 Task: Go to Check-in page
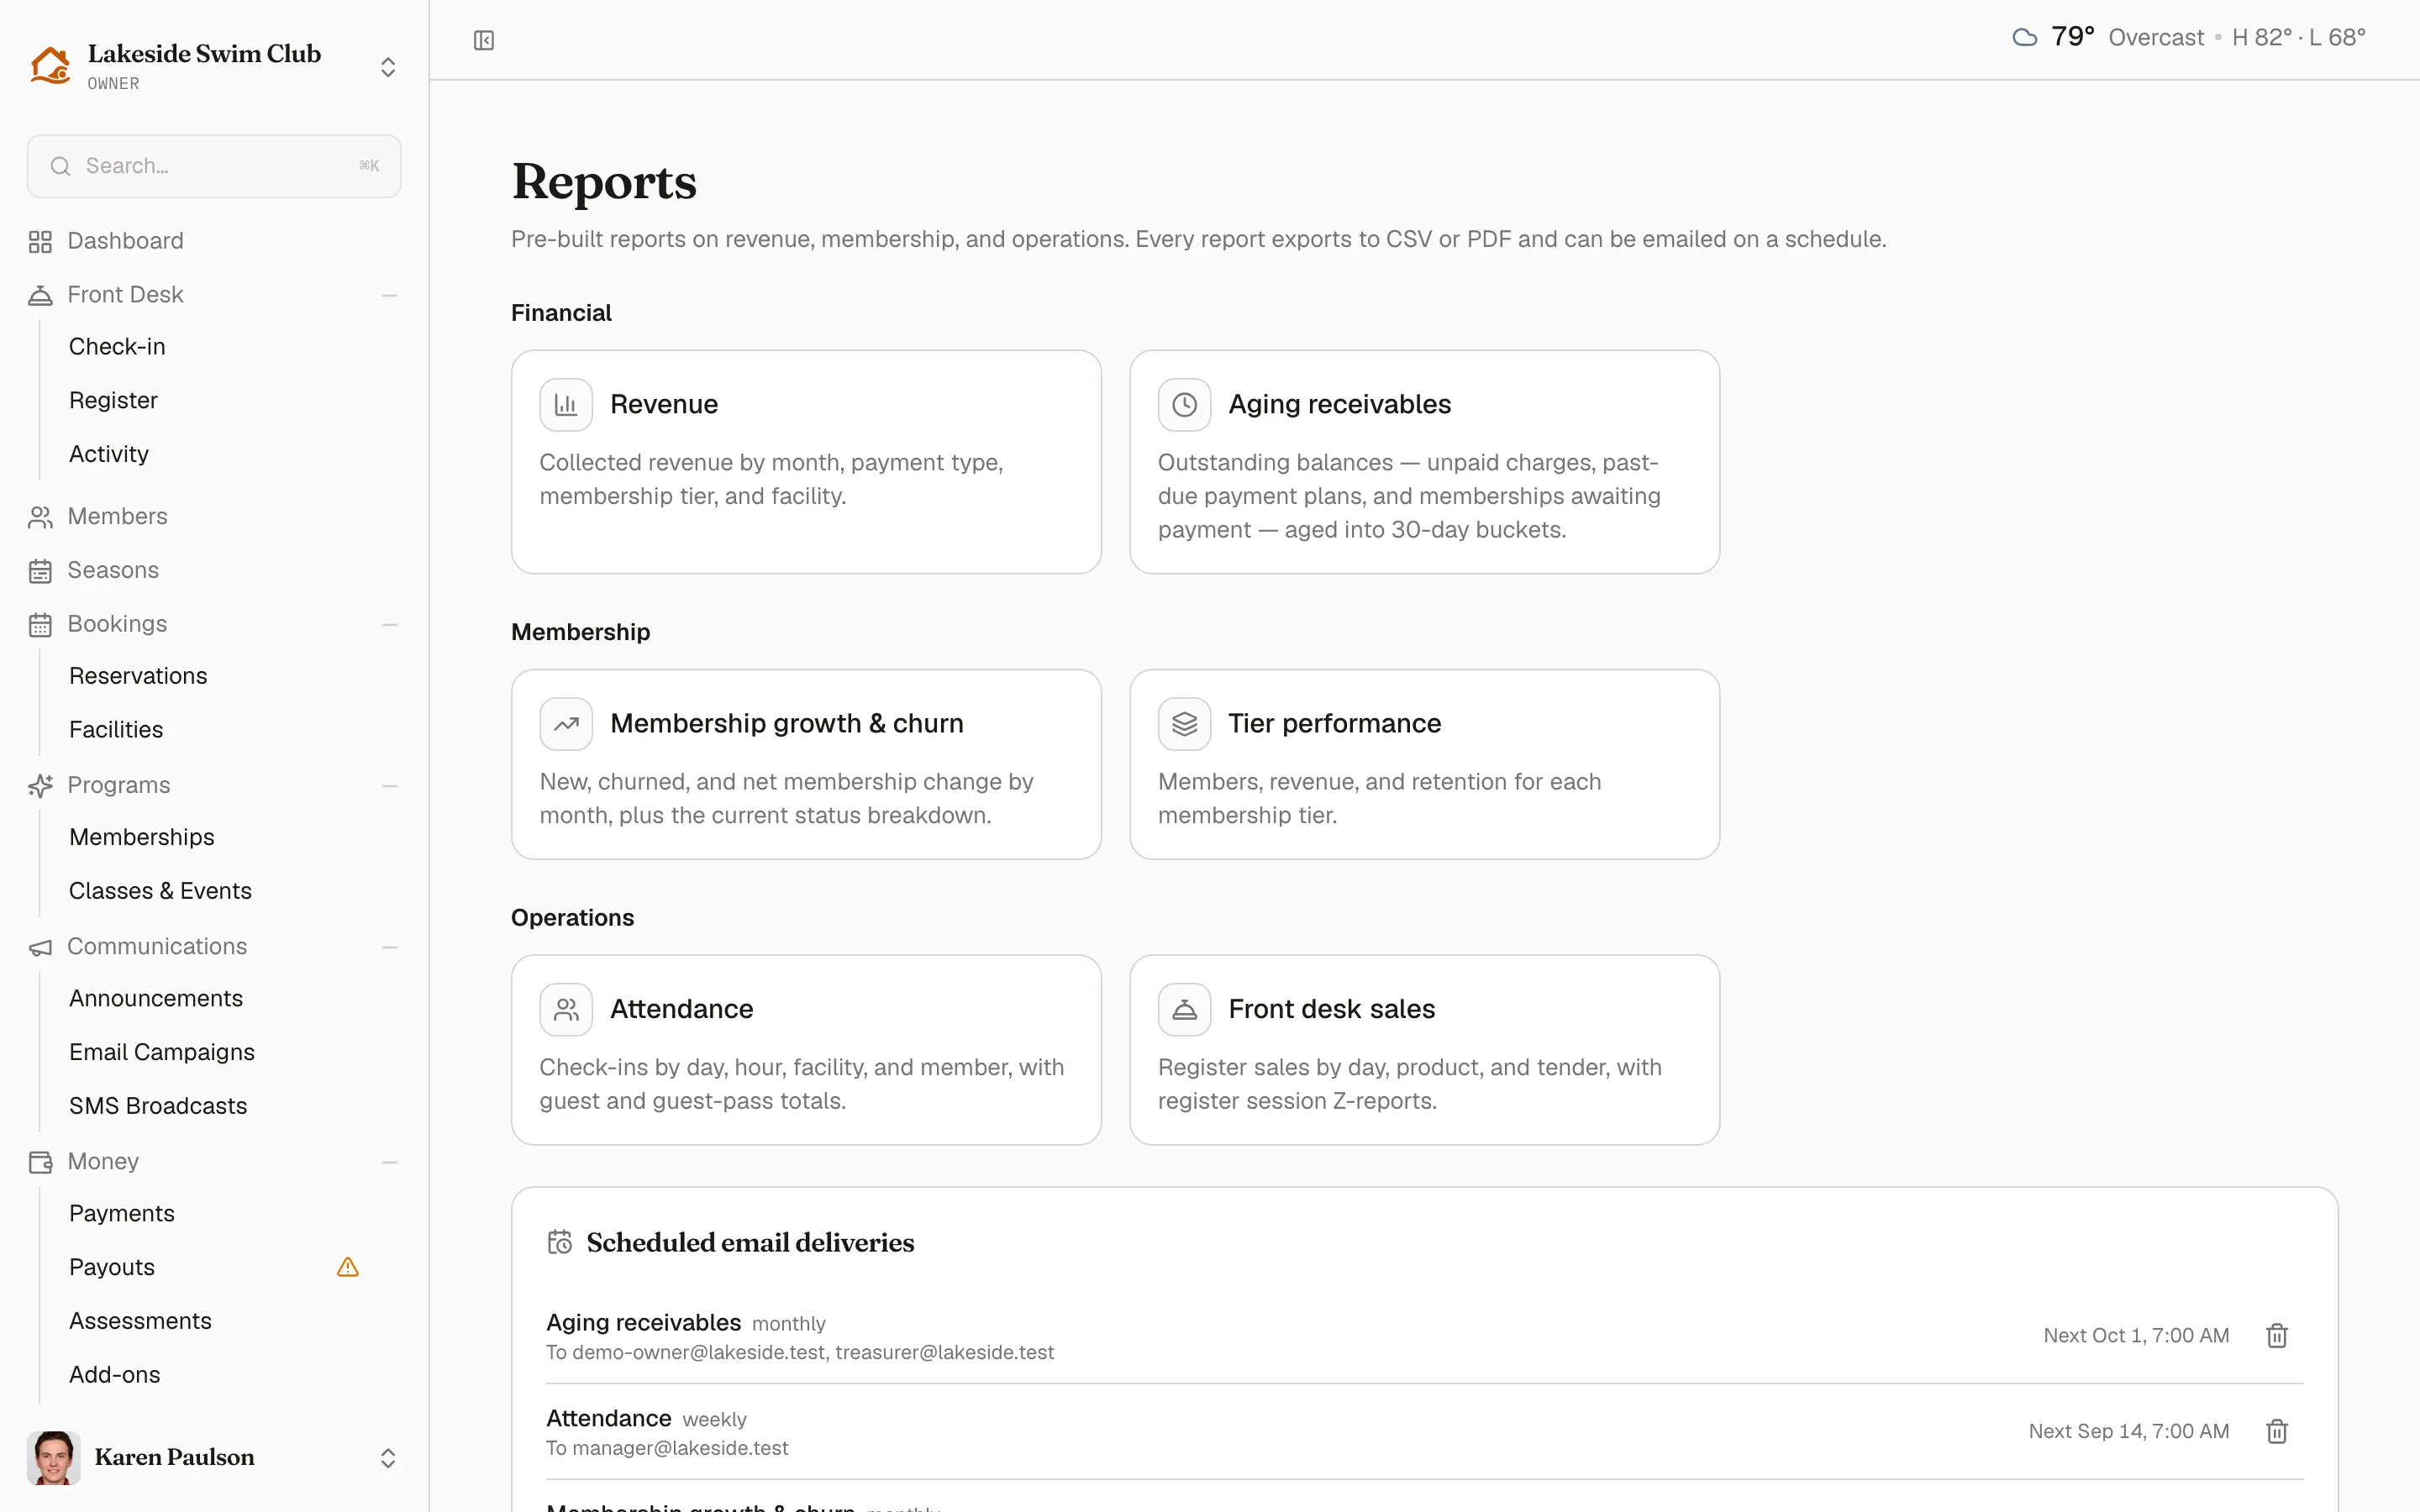(117, 346)
